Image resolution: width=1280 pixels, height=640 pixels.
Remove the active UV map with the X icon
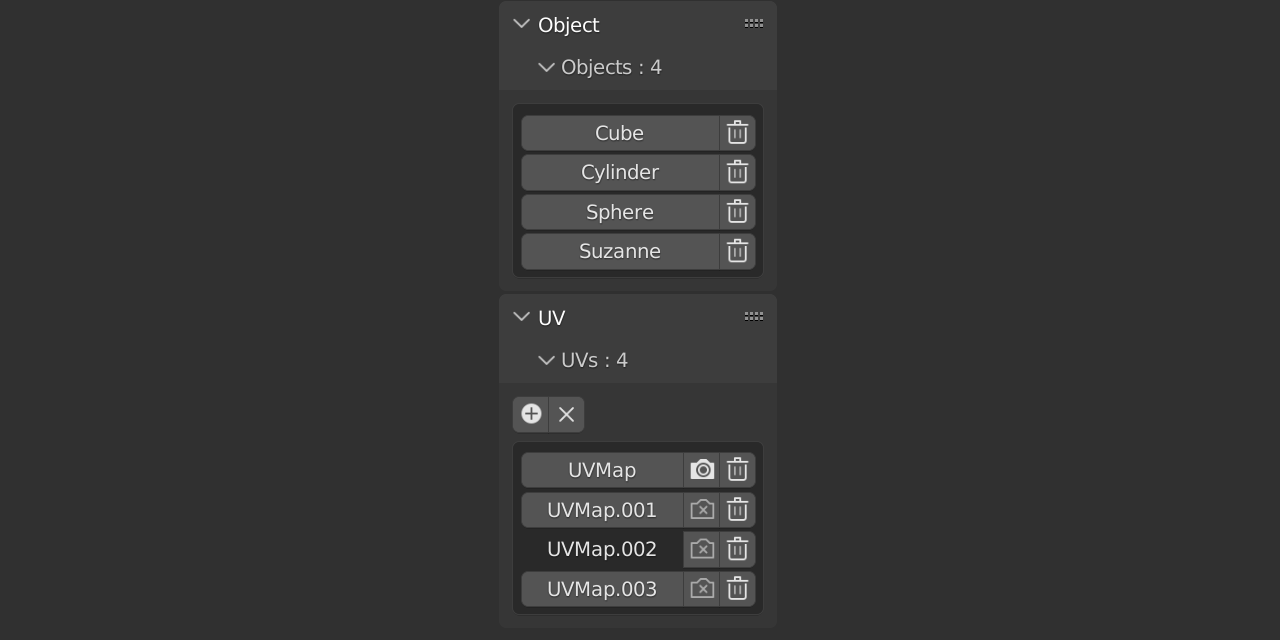pos(566,413)
